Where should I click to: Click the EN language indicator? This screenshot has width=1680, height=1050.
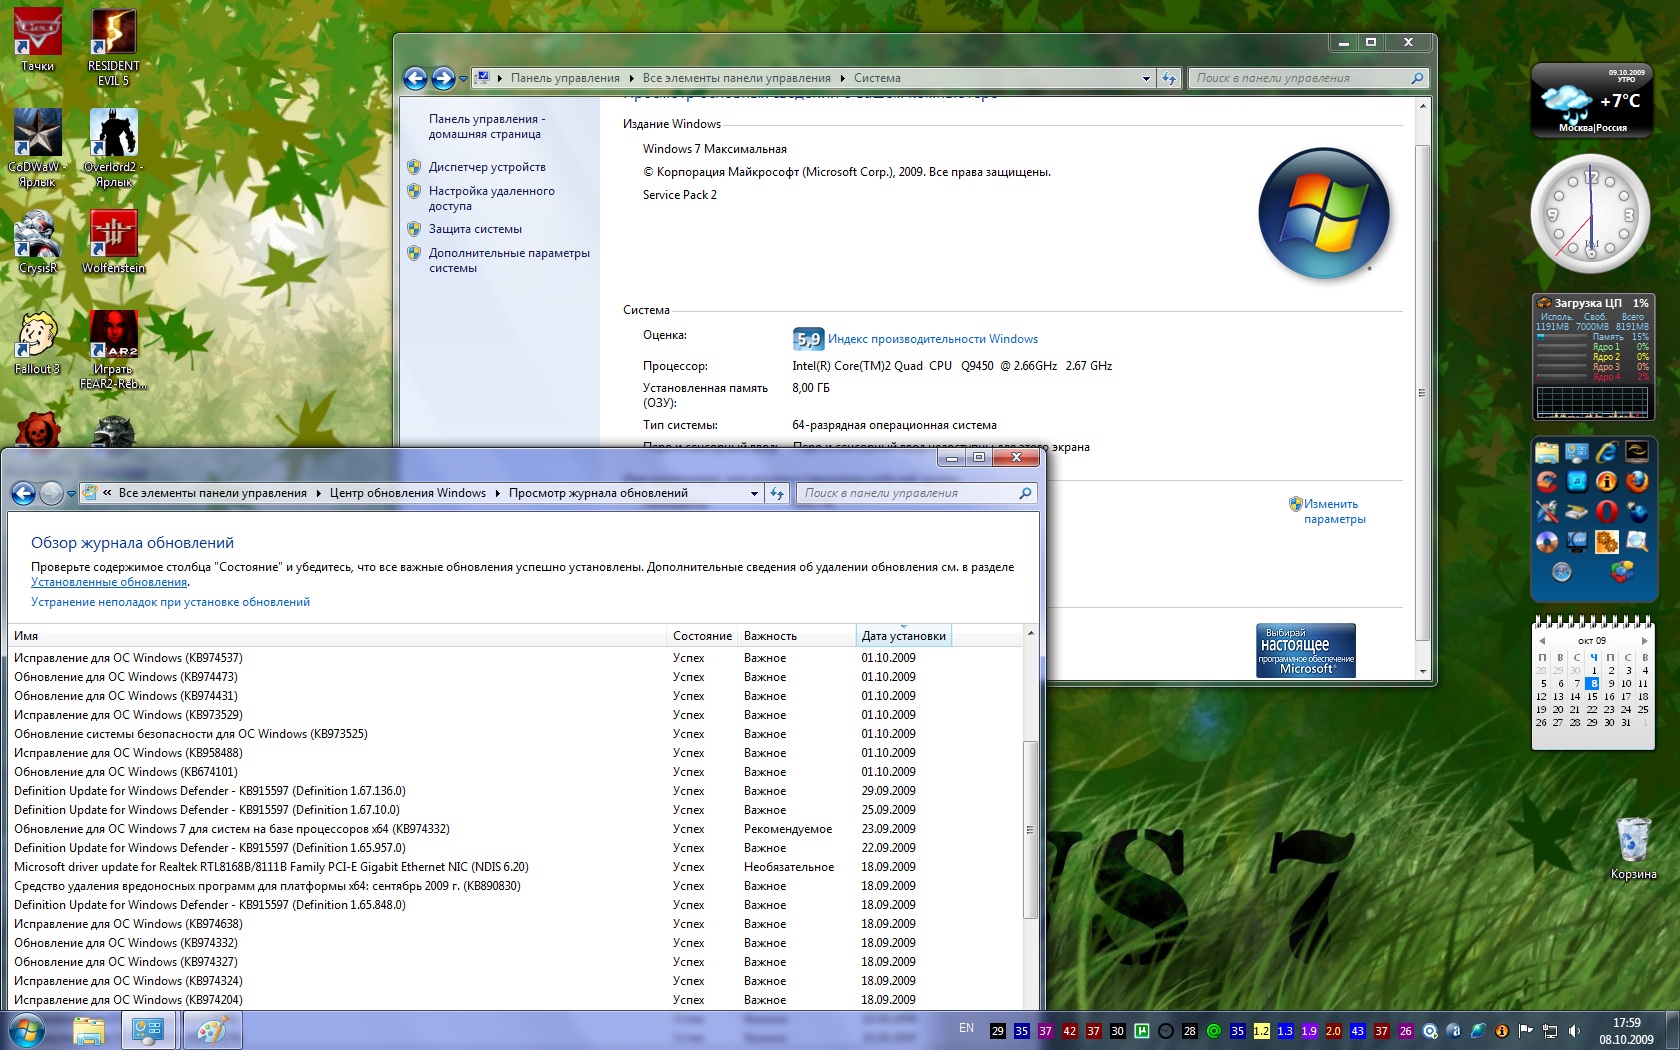pos(966,1028)
